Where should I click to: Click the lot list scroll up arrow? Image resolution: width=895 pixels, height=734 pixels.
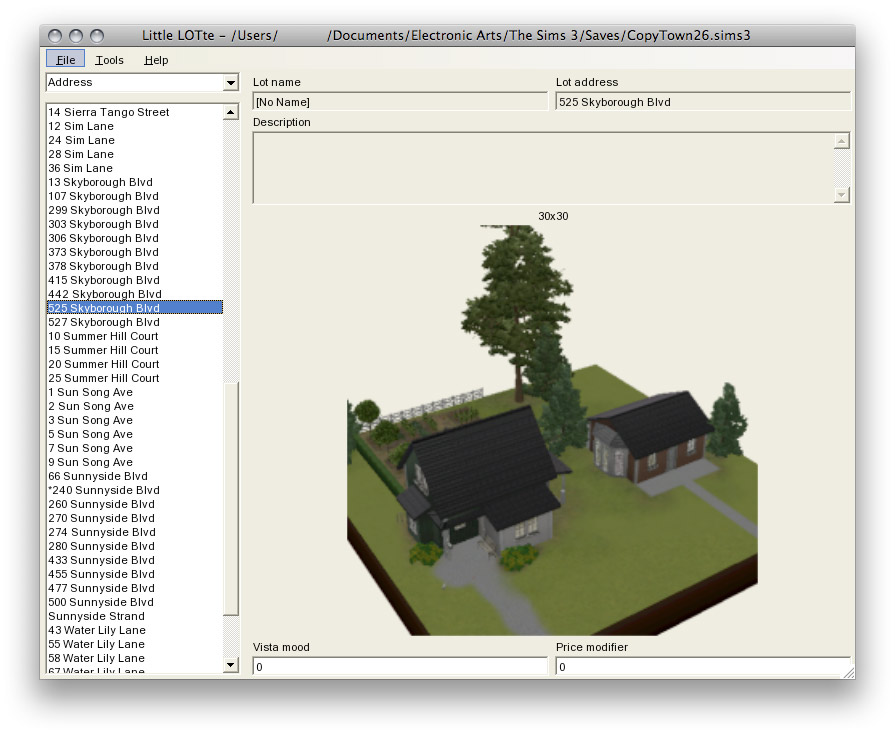[231, 112]
